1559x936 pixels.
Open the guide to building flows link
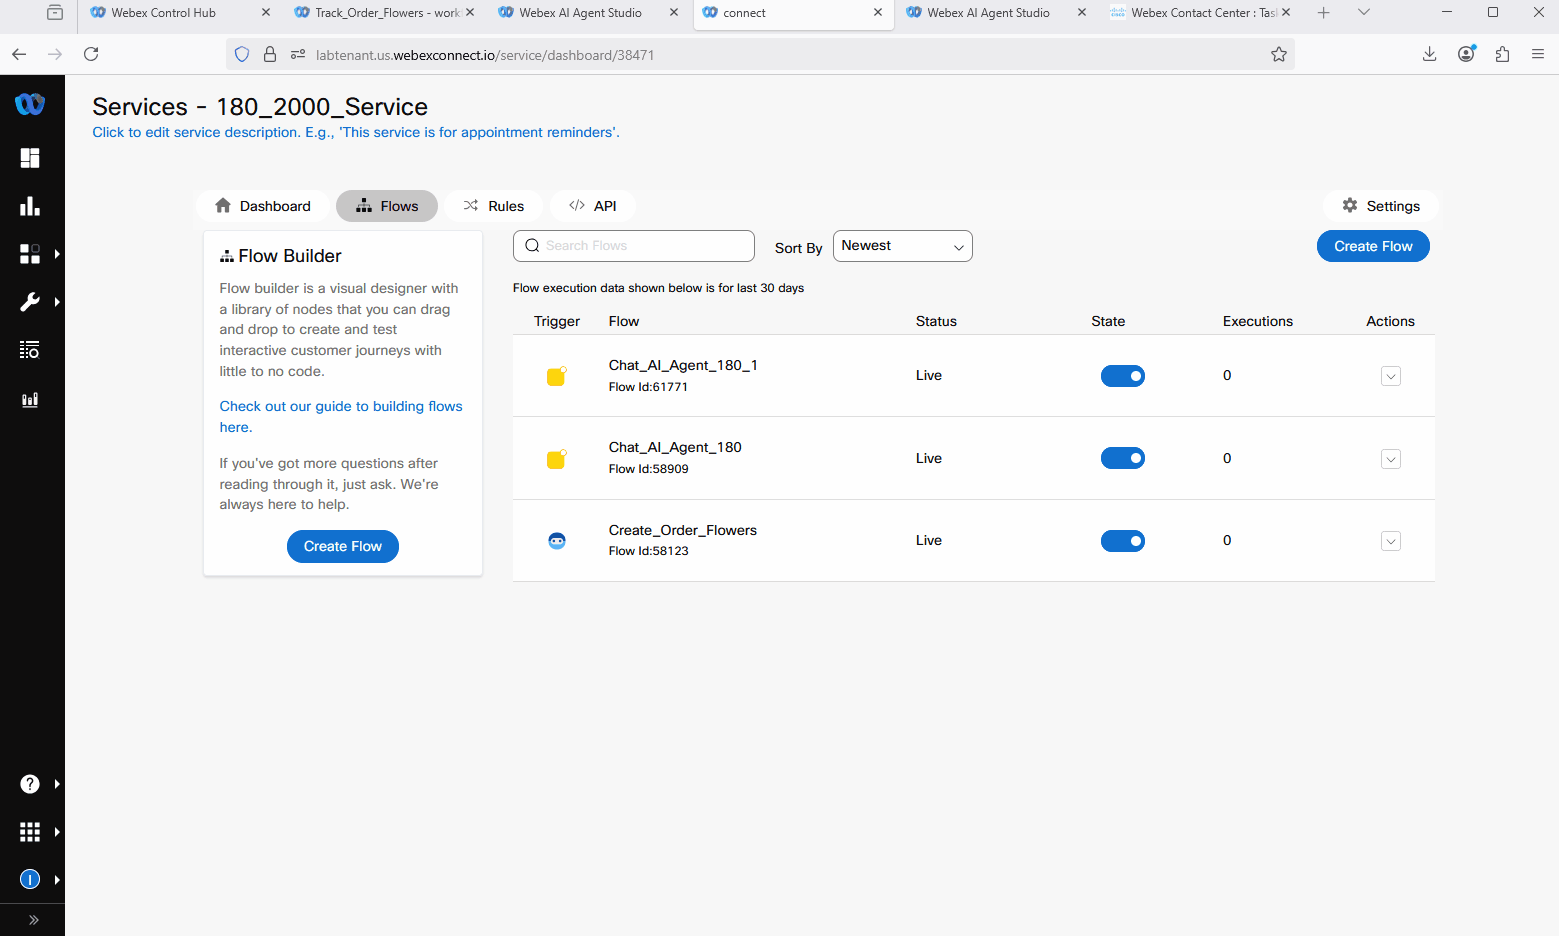tap(340, 407)
